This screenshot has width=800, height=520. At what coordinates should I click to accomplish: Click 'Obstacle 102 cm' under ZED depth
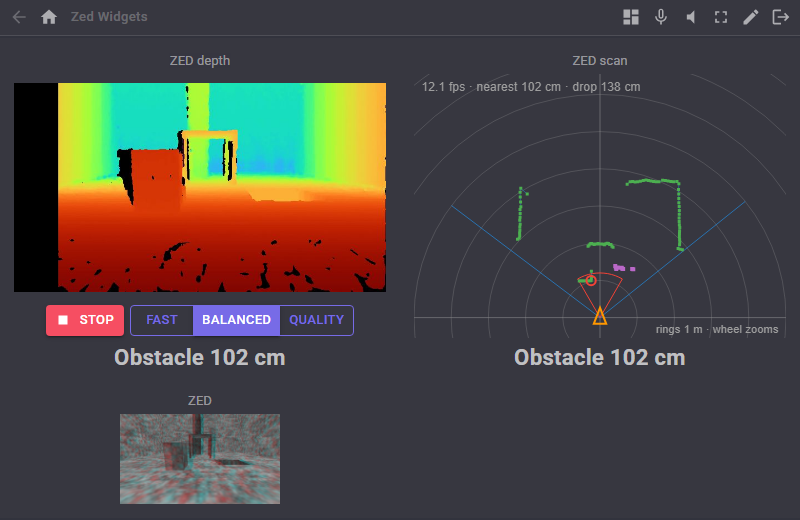click(x=200, y=357)
